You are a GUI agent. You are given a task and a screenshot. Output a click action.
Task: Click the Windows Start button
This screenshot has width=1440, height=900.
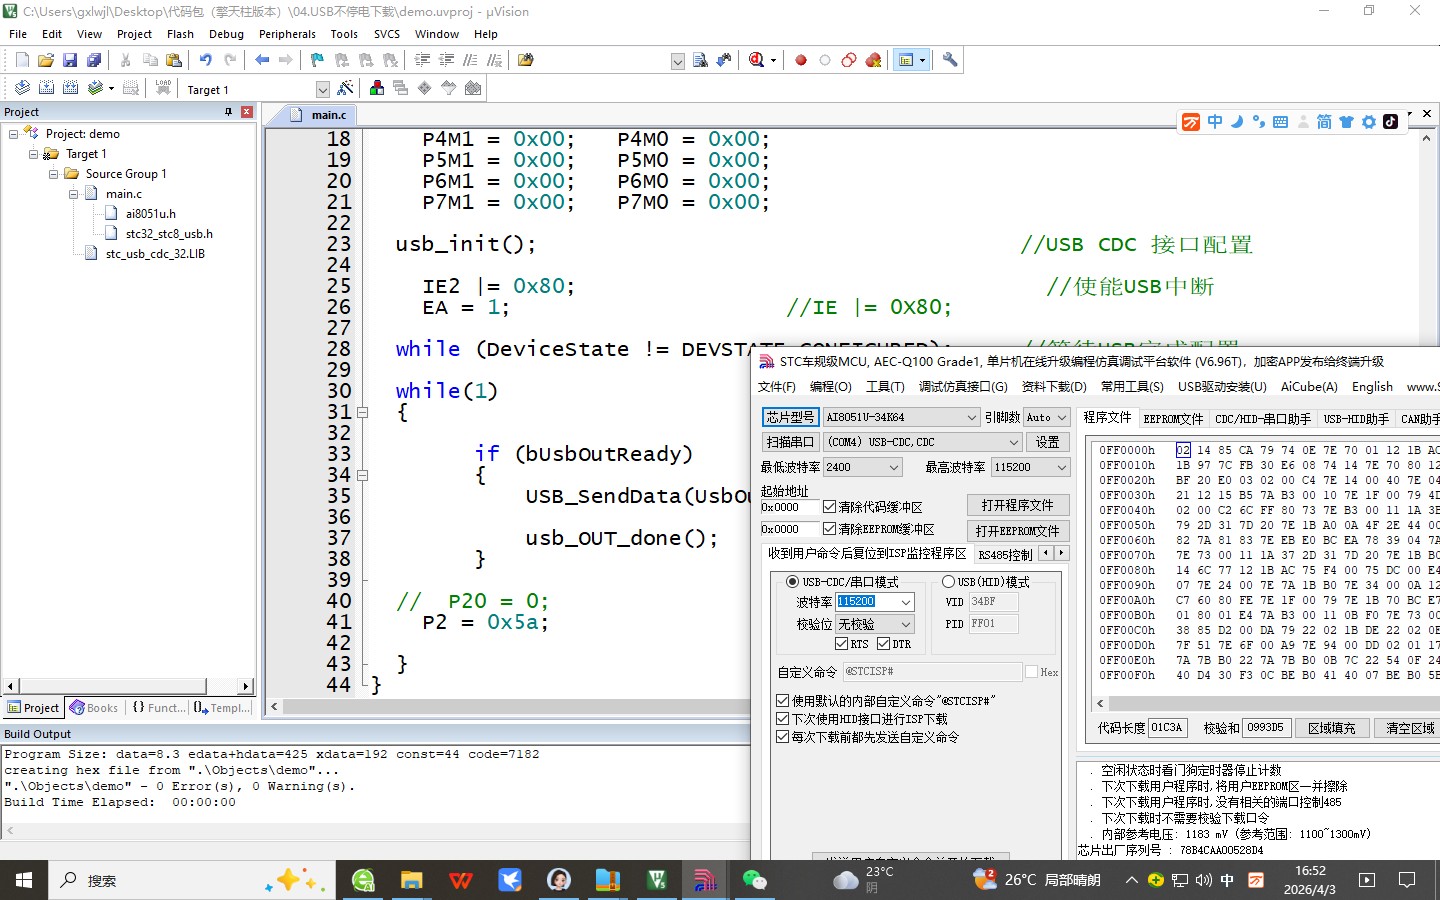[x=23, y=880]
